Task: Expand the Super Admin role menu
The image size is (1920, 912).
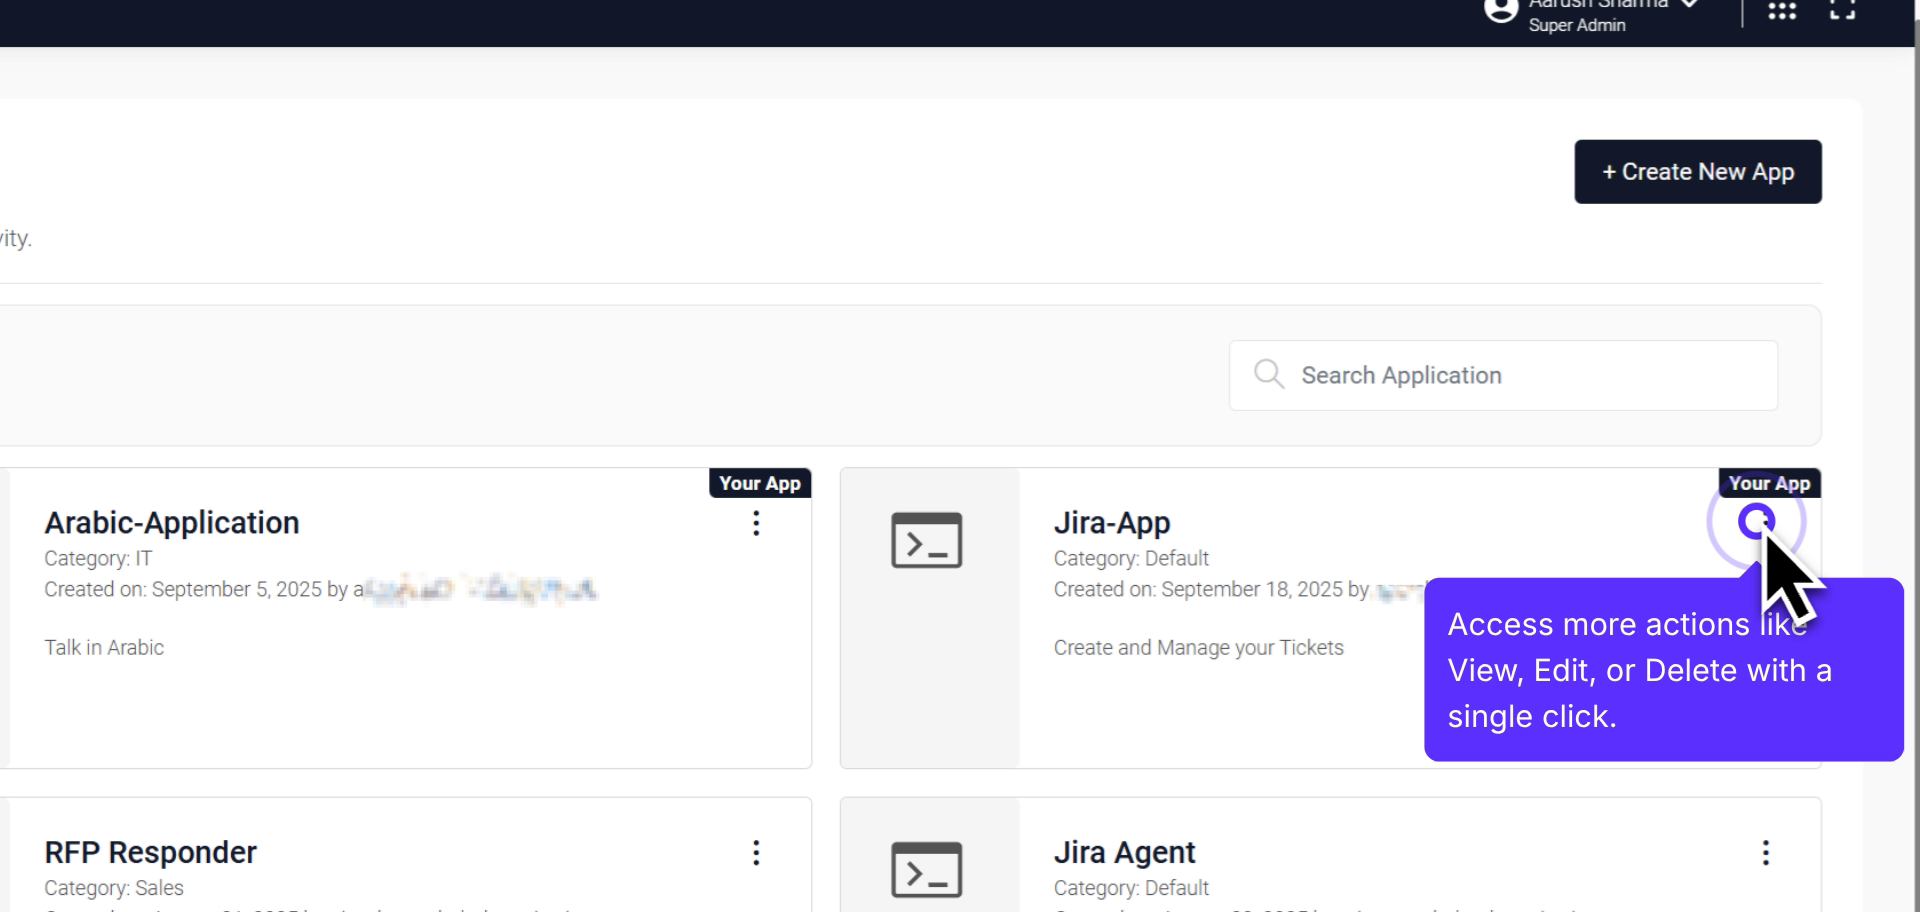Action: 1577,25
